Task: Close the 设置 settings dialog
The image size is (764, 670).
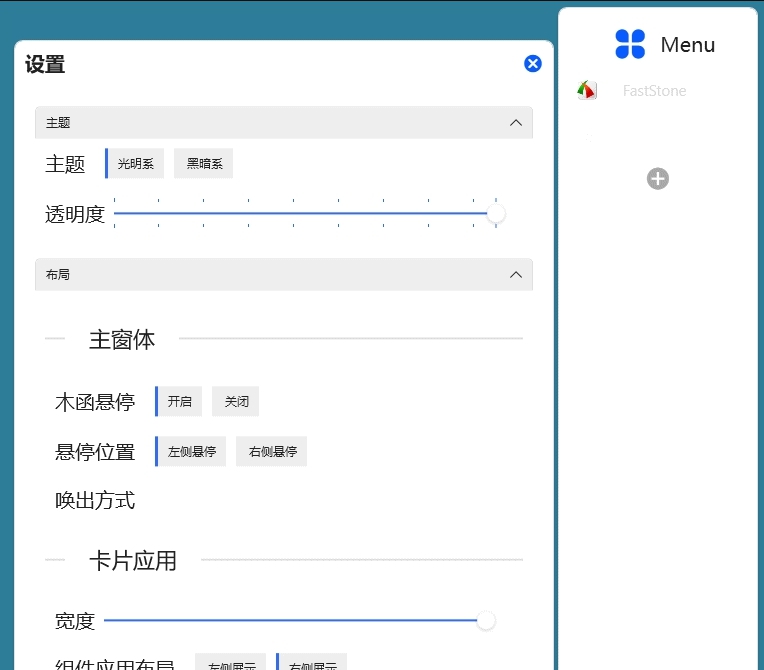Action: [533, 63]
